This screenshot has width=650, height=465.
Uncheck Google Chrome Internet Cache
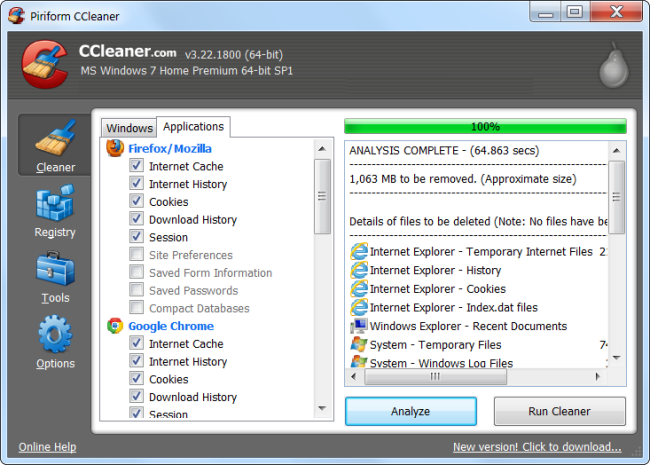136,343
